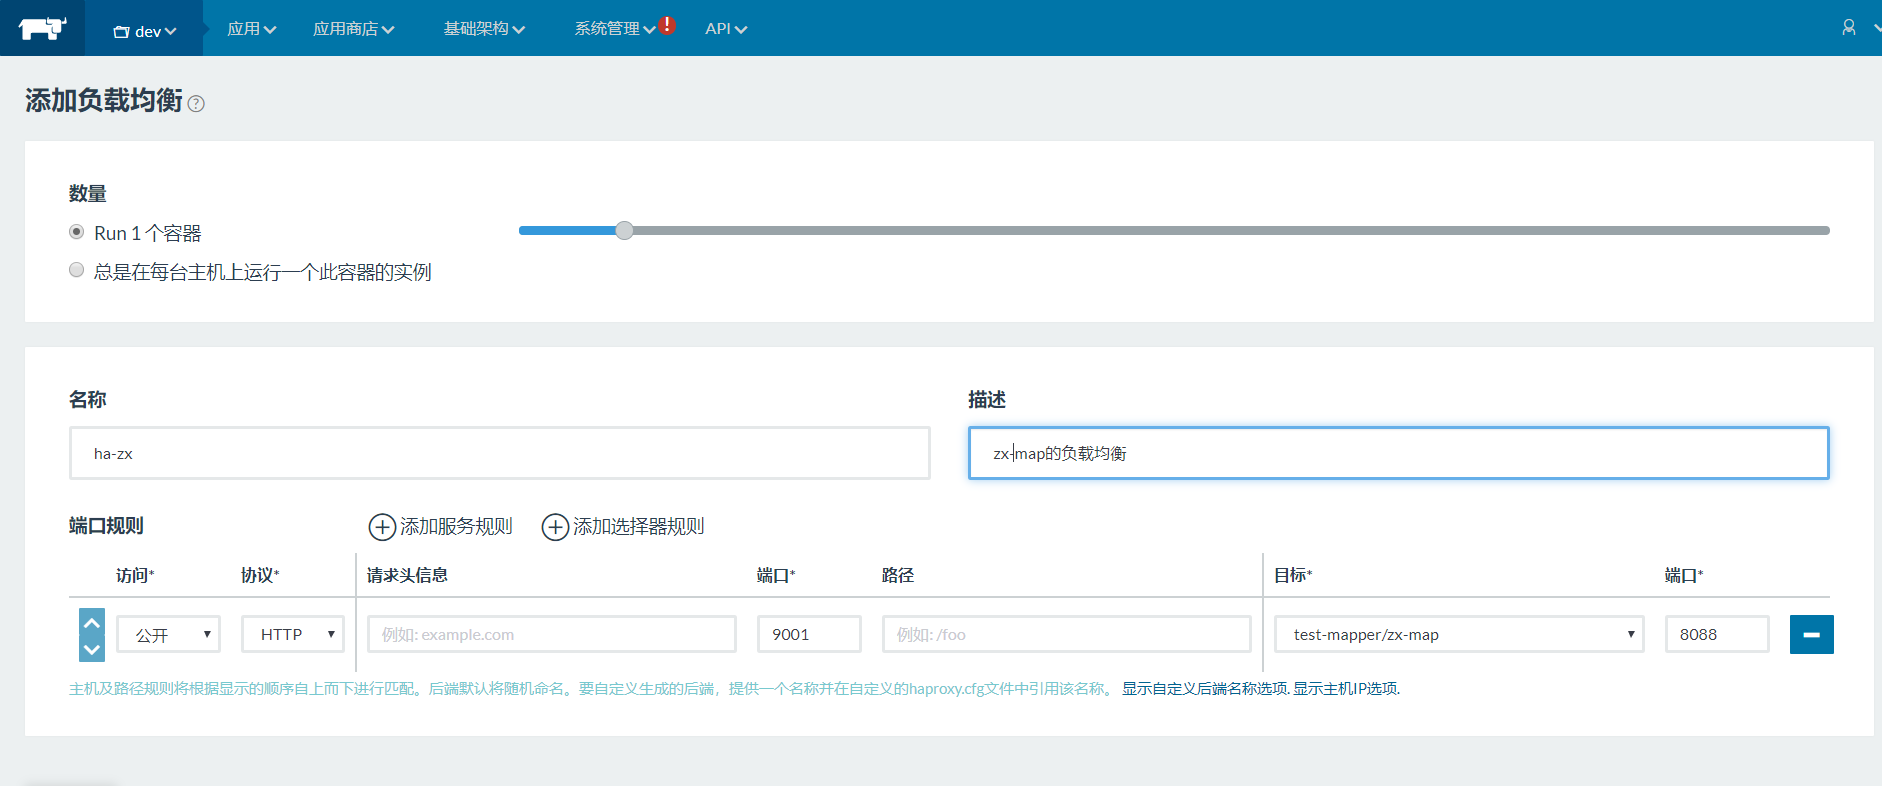Open the 应用商店 menu
Image resolution: width=1882 pixels, height=786 pixels.
coord(353,29)
